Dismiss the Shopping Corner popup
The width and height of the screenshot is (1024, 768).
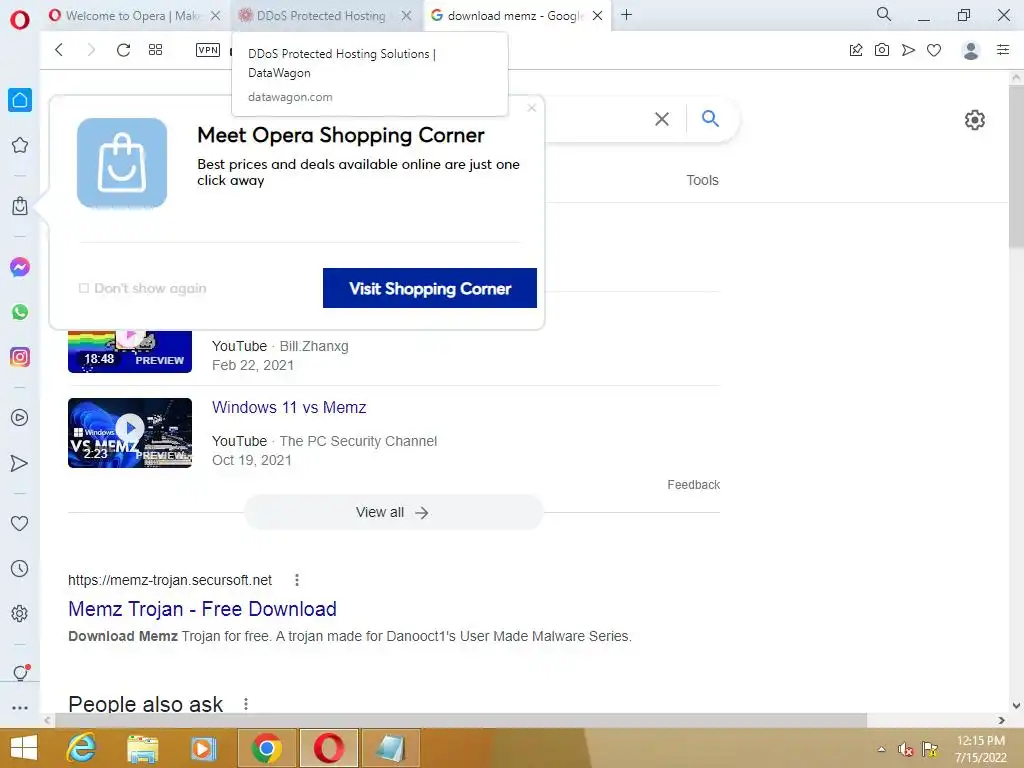point(532,108)
